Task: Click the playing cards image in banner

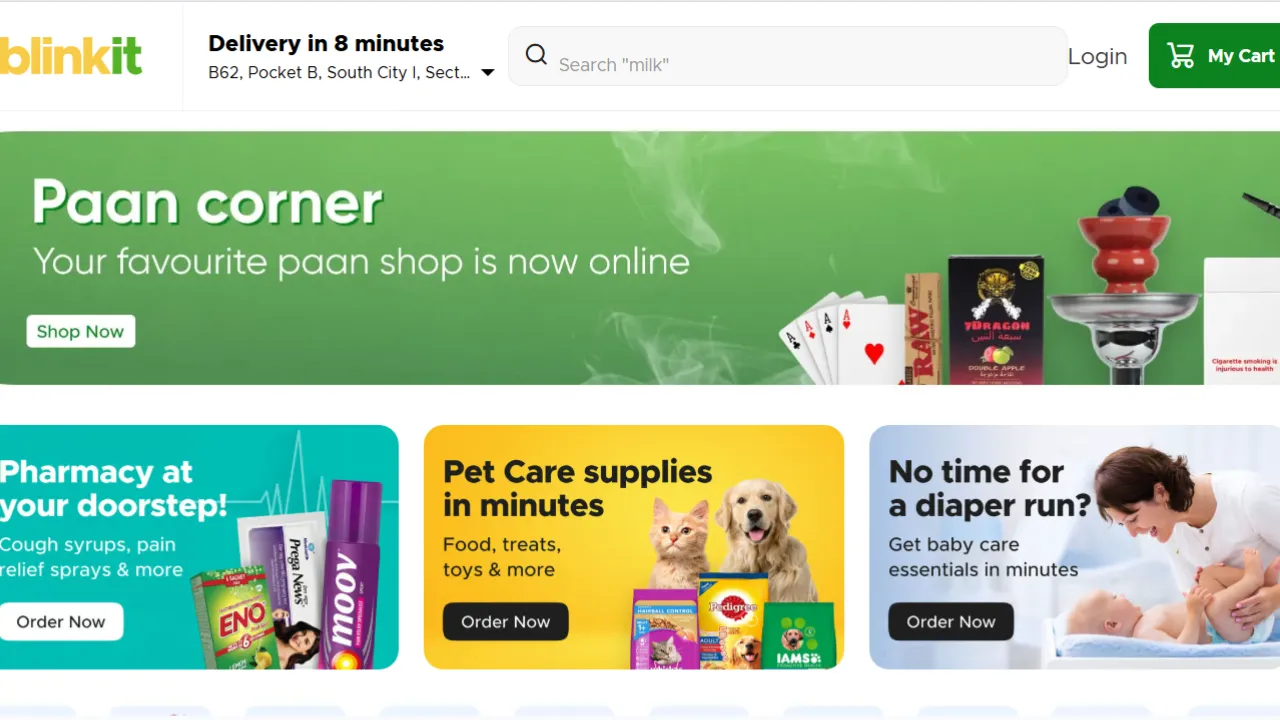Action: point(840,340)
